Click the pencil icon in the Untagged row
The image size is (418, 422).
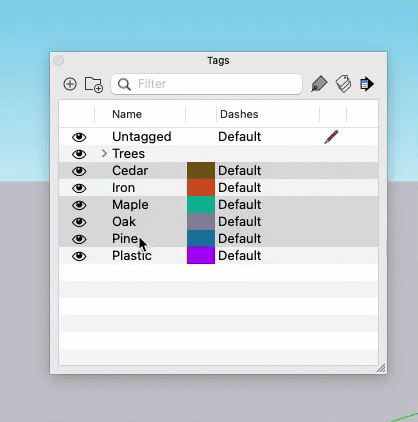click(331, 137)
